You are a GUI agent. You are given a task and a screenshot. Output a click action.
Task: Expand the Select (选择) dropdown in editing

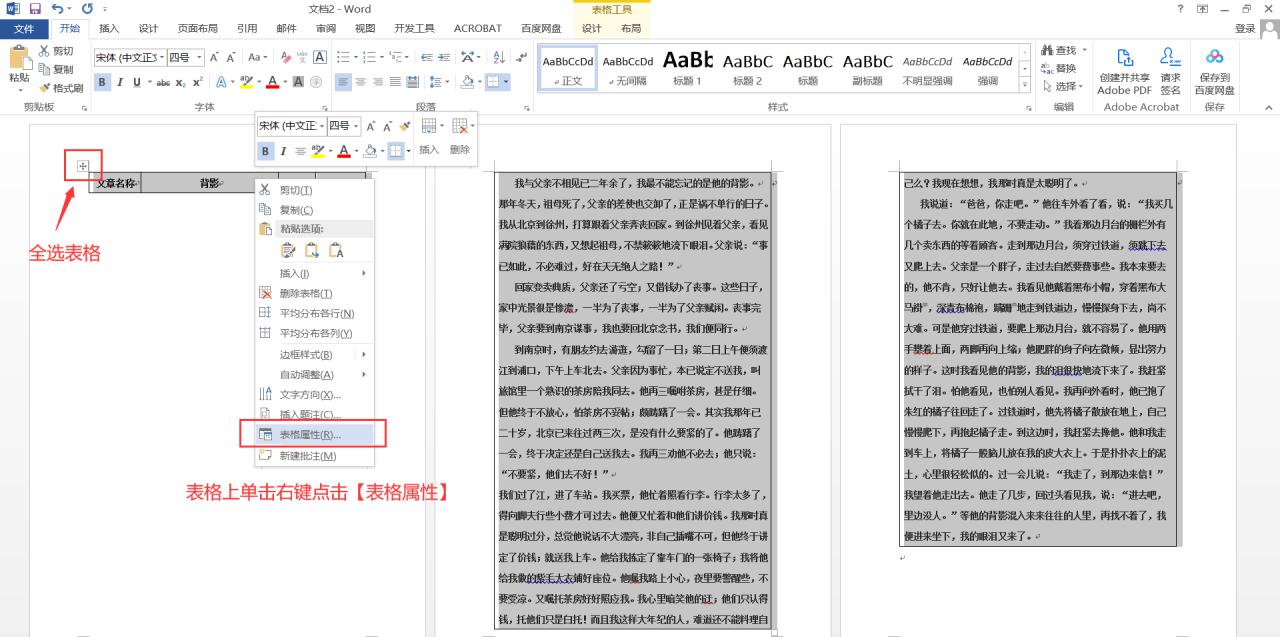point(1081,86)
